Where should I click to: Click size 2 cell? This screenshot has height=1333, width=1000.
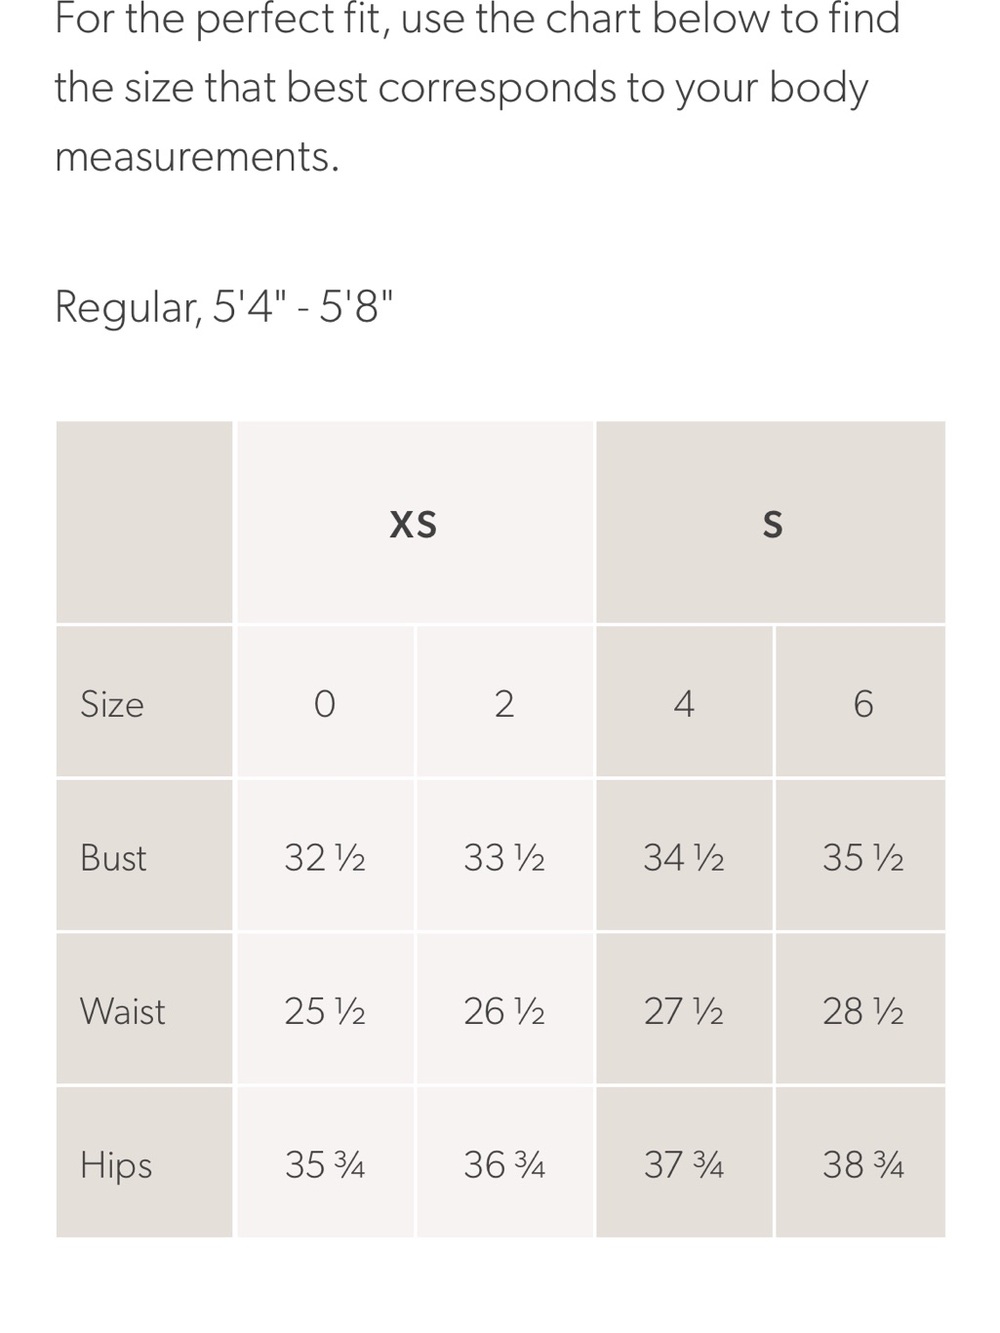pyautogui.click(x=505, y=703)
